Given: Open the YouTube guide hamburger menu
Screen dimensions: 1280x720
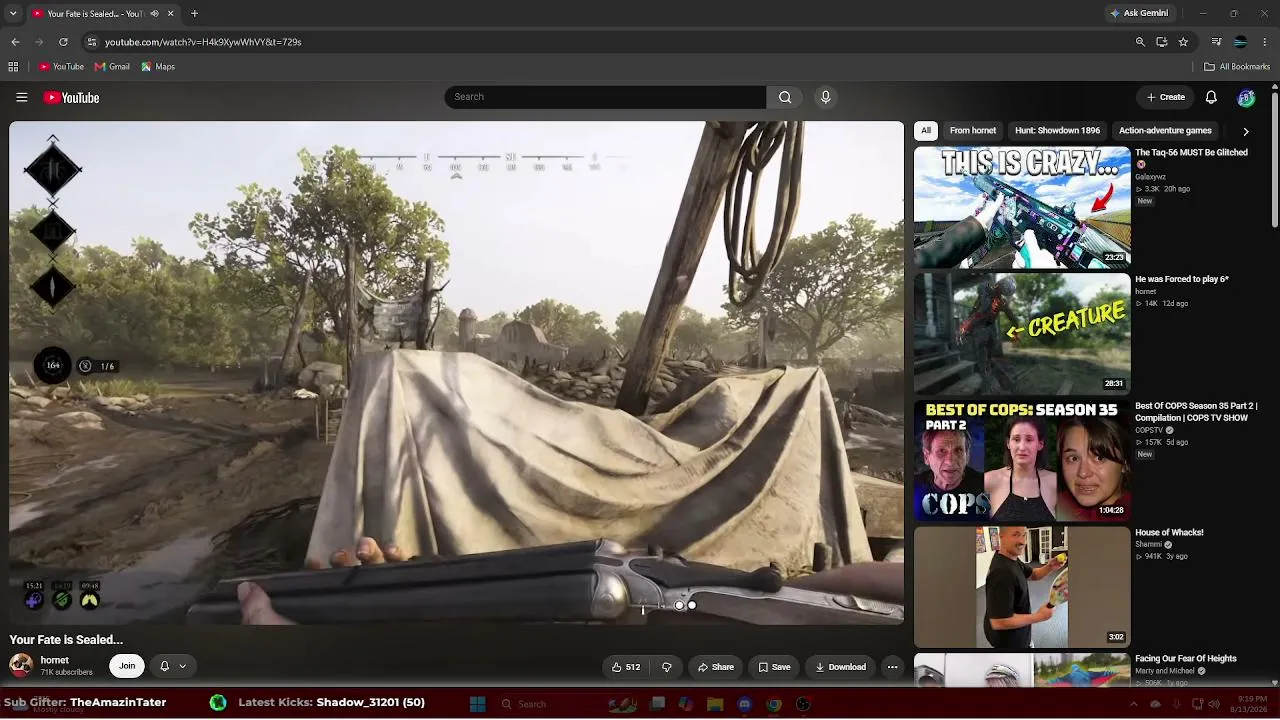Looking at the screenshot, I should coord(21,97).
